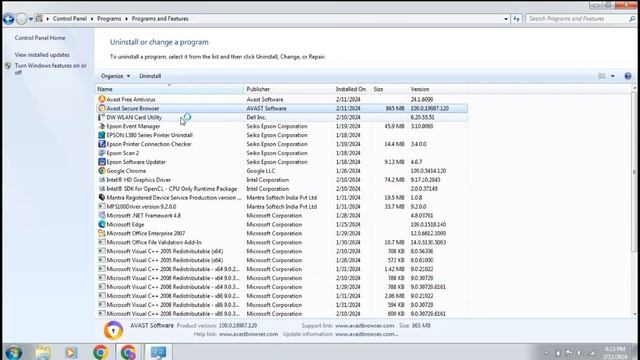The height and width of the screenshot is (360, 640).
Task: Sort by the Size column header
Action: point(390,89)
